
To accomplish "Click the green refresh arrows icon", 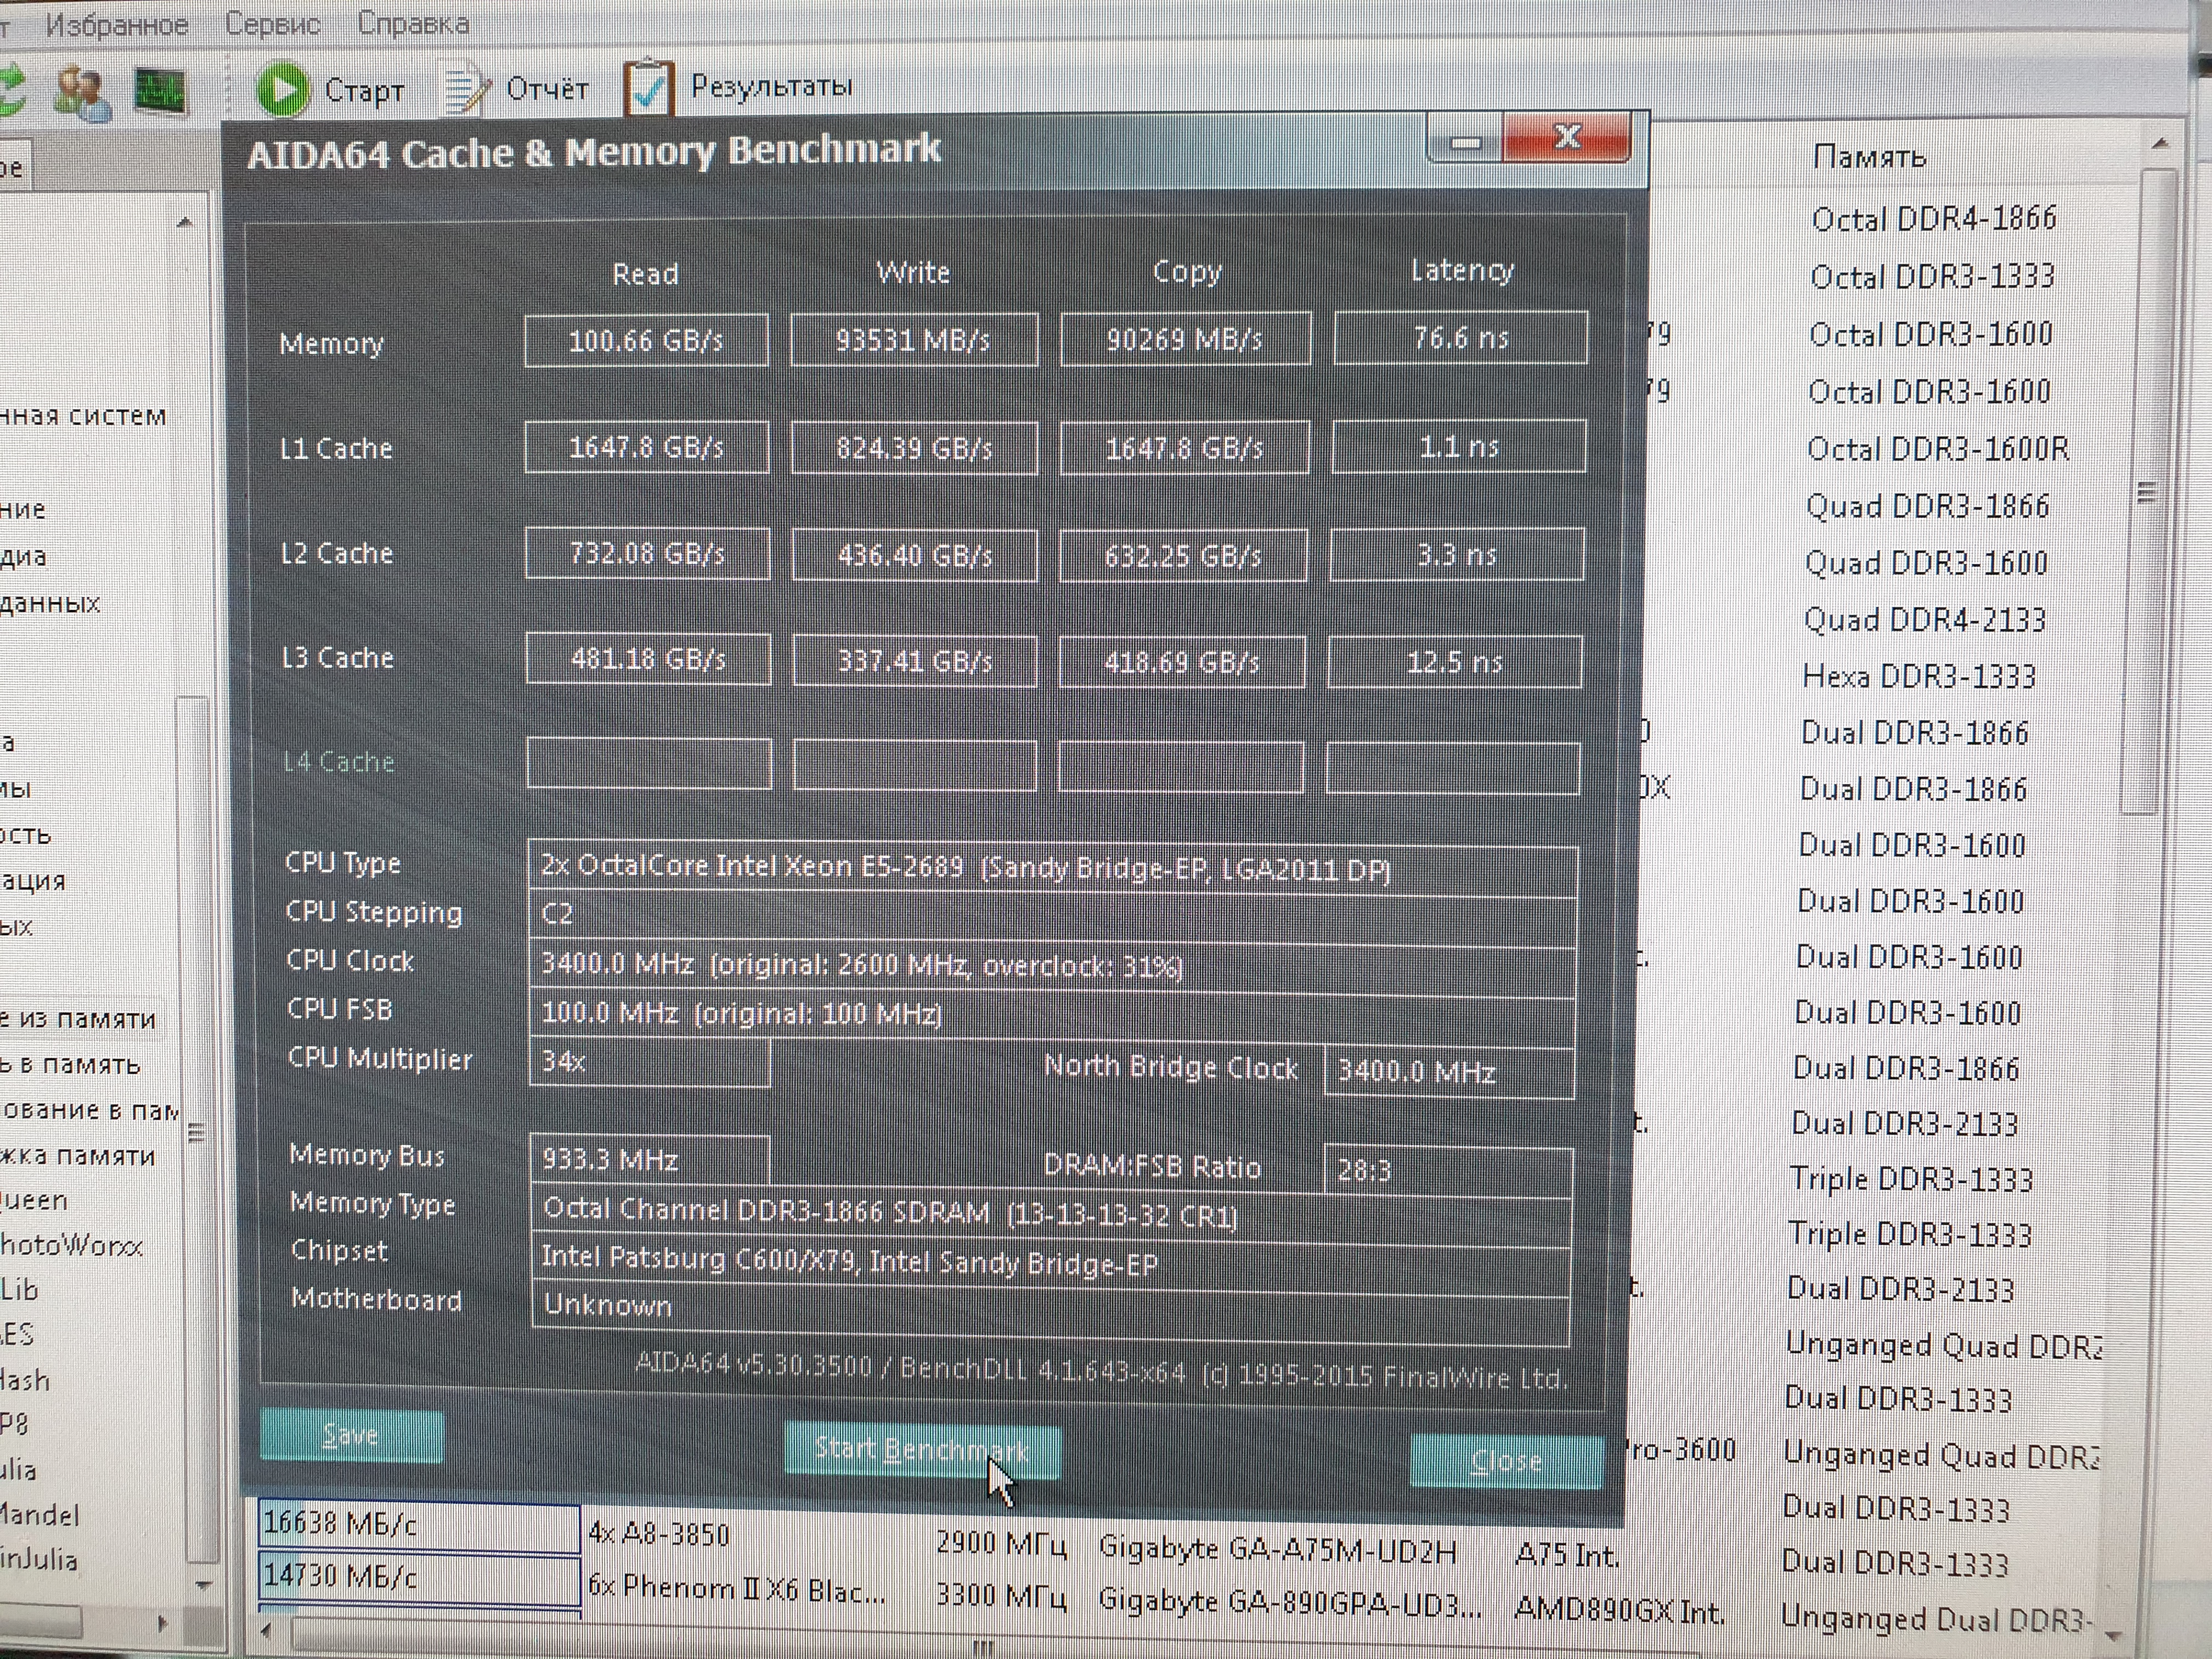I will click(x=10, y=90).
